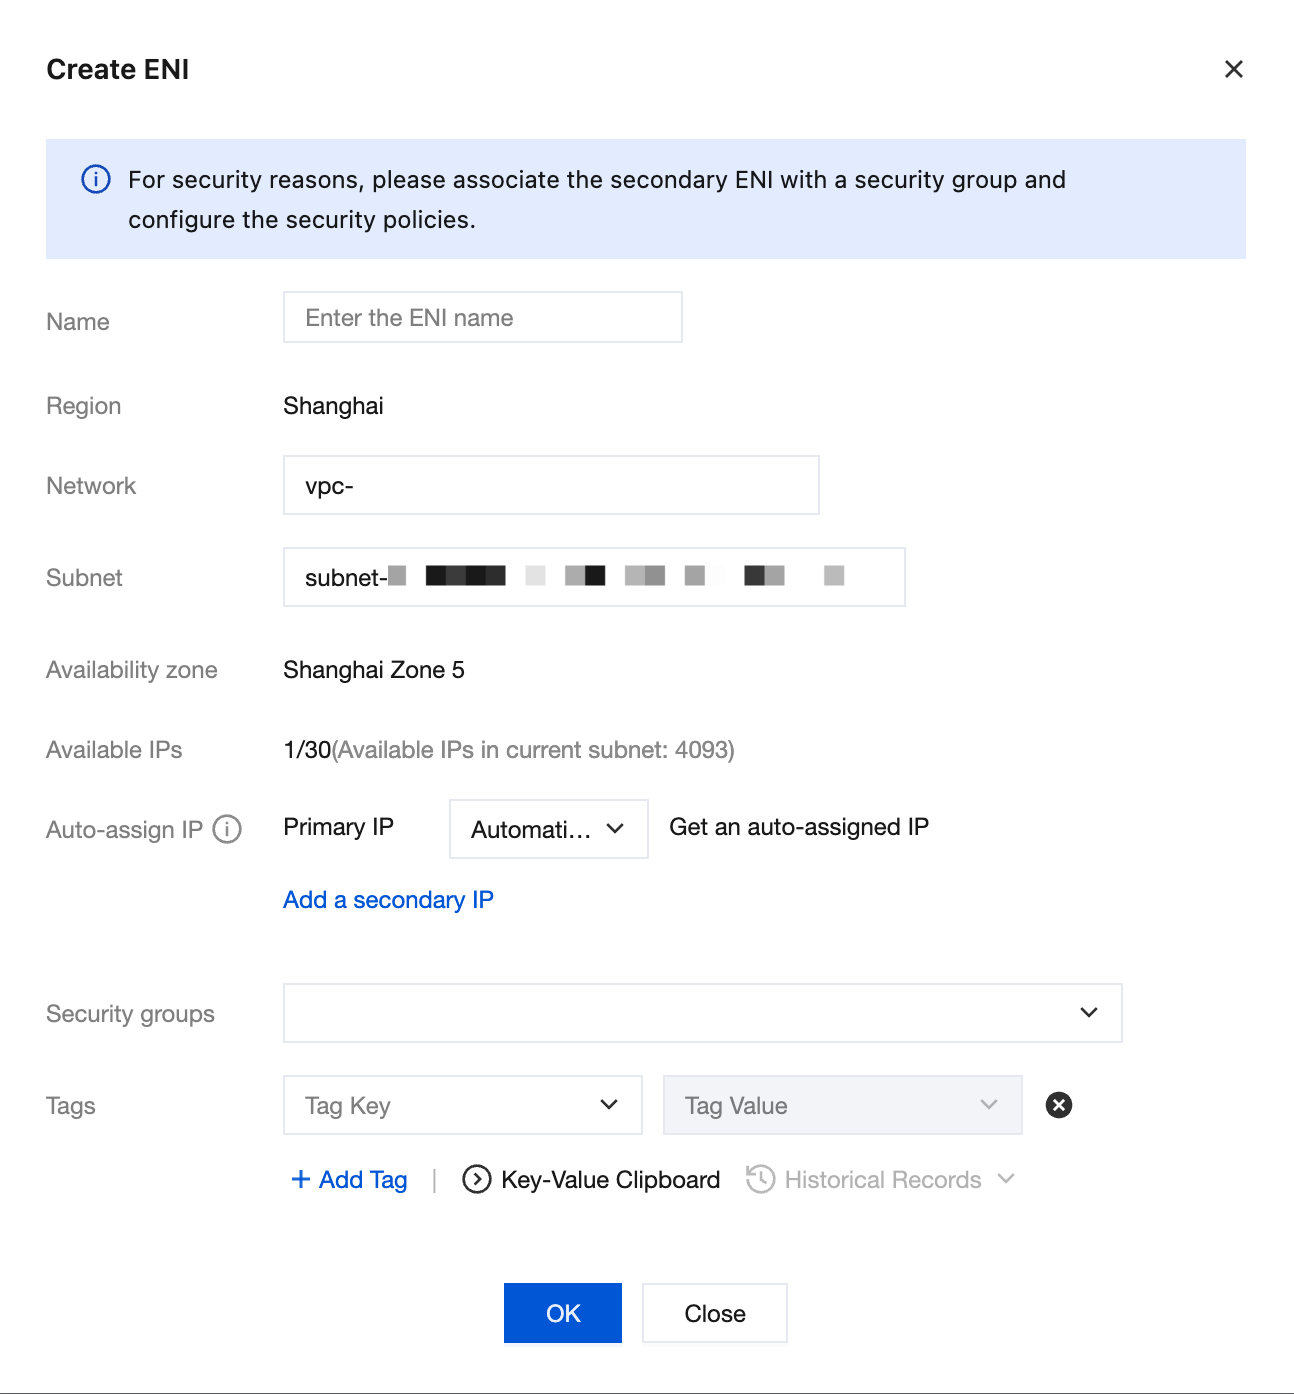Open the Primary IP assignment dropdown
The width and height of the screenshot is (1294, 1394).
548,829
